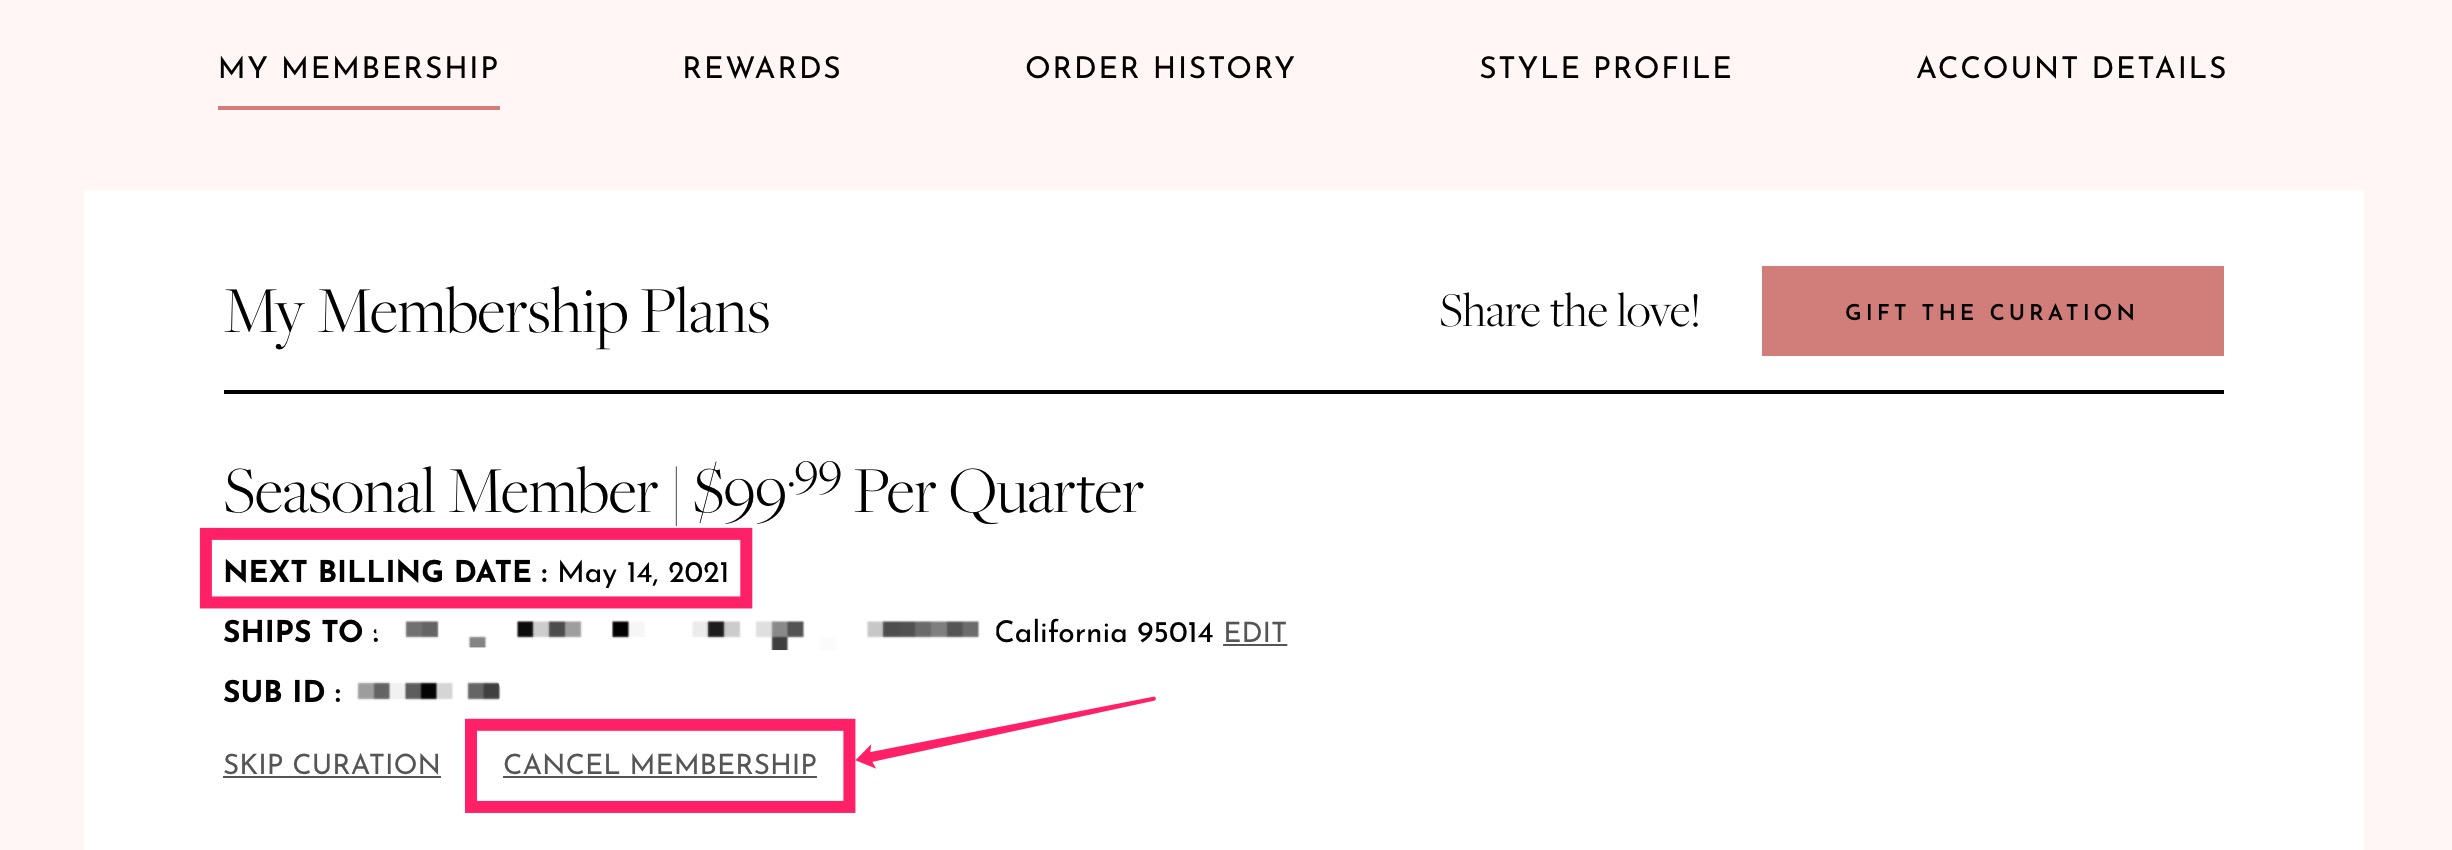This screenshot has width=2452, height=850.
Task: Click the blurred shipping street address
Action: [690, 631]
